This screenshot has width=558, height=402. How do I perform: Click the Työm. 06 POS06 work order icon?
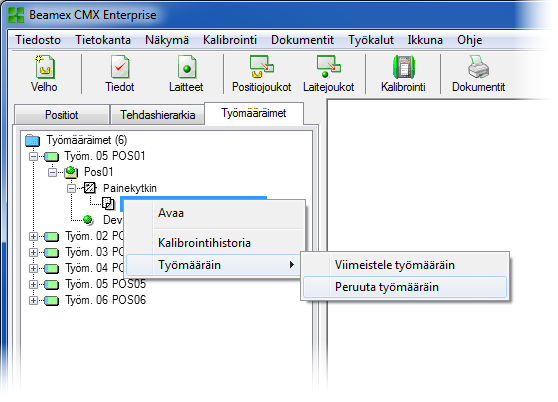pos(51,300)
